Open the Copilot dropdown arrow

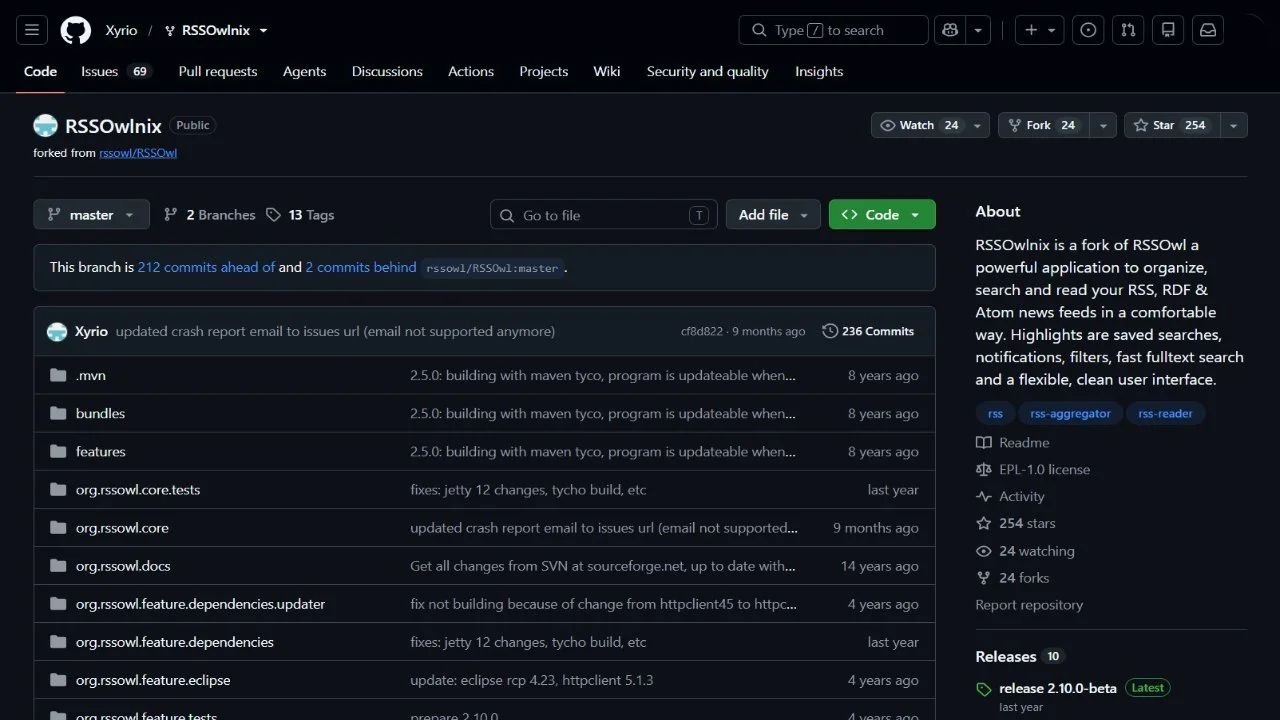(978, 30)
